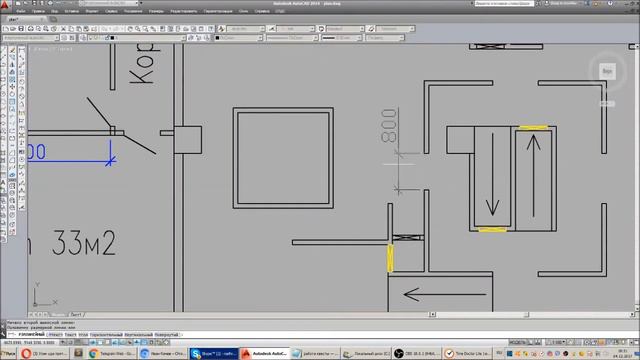Click the ViewCube Верх face
The width and height of the screenshot is (640, 360).
coord(607,71)
